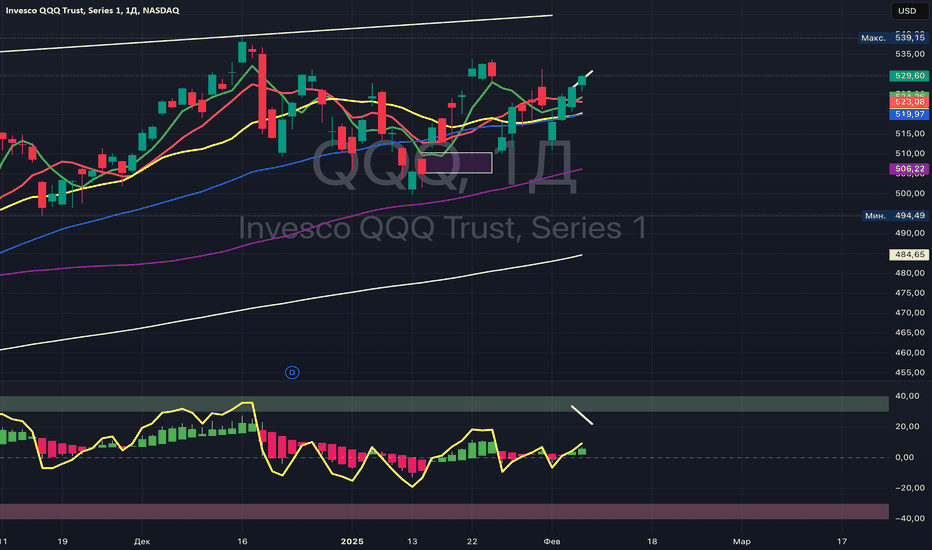The height and width of the screenshot is (550, 932).
Task: Click the cream 484,65 trendline price label
Action: coord(907,255)
